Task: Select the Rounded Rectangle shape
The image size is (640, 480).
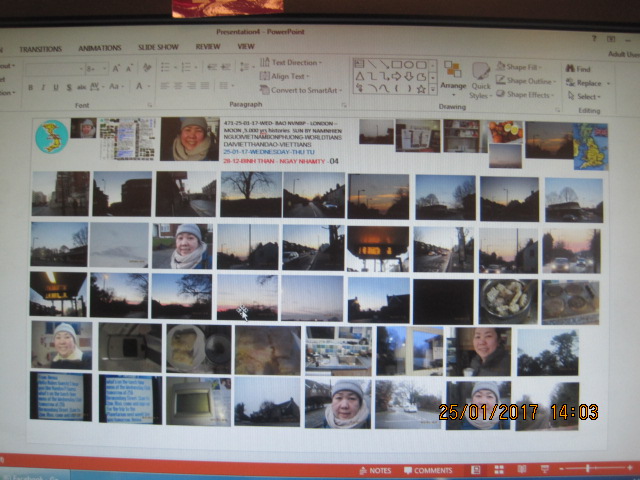Action: [421, 65]
